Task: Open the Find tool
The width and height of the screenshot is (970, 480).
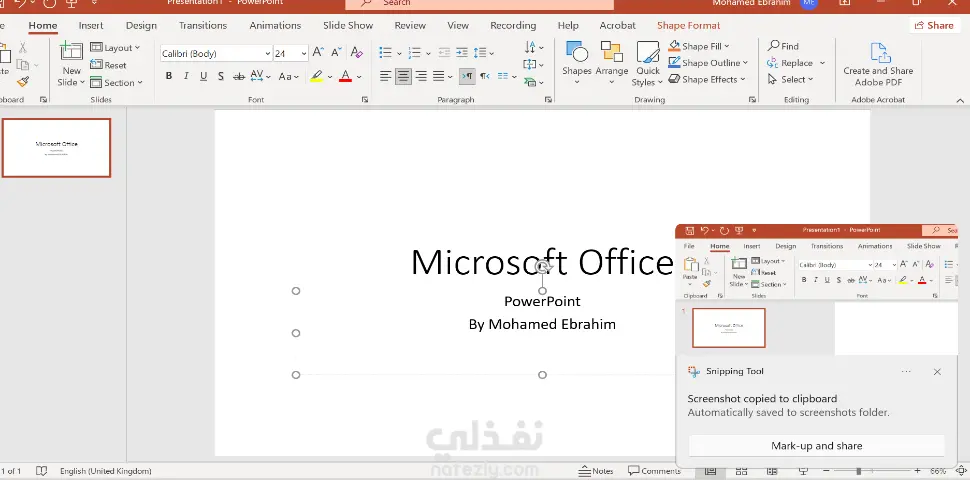Action: (x=783, y=46)
